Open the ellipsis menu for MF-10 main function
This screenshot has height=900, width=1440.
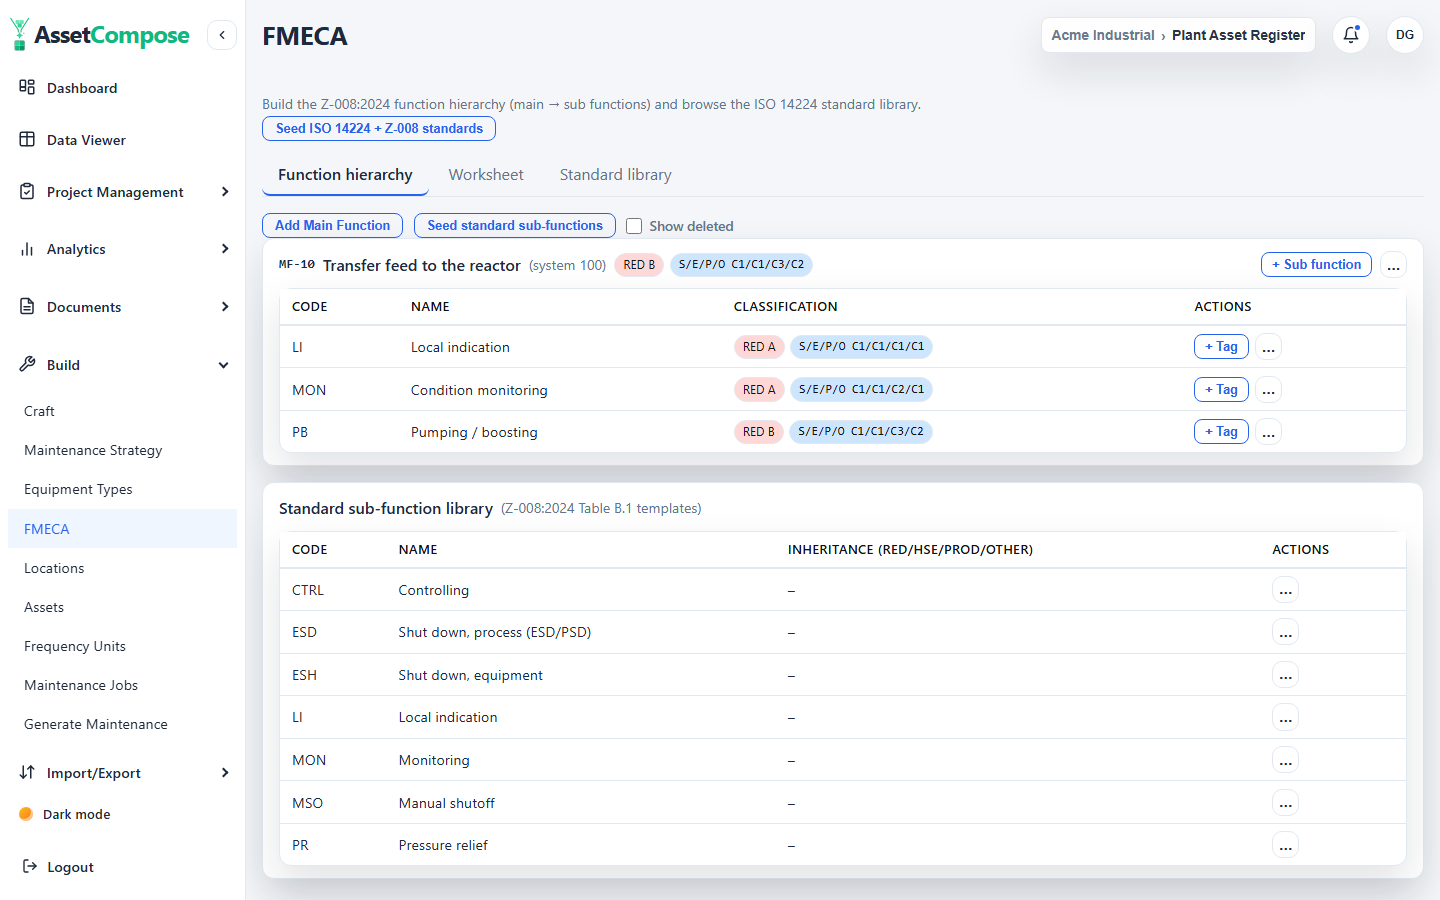pos(1393,265)
